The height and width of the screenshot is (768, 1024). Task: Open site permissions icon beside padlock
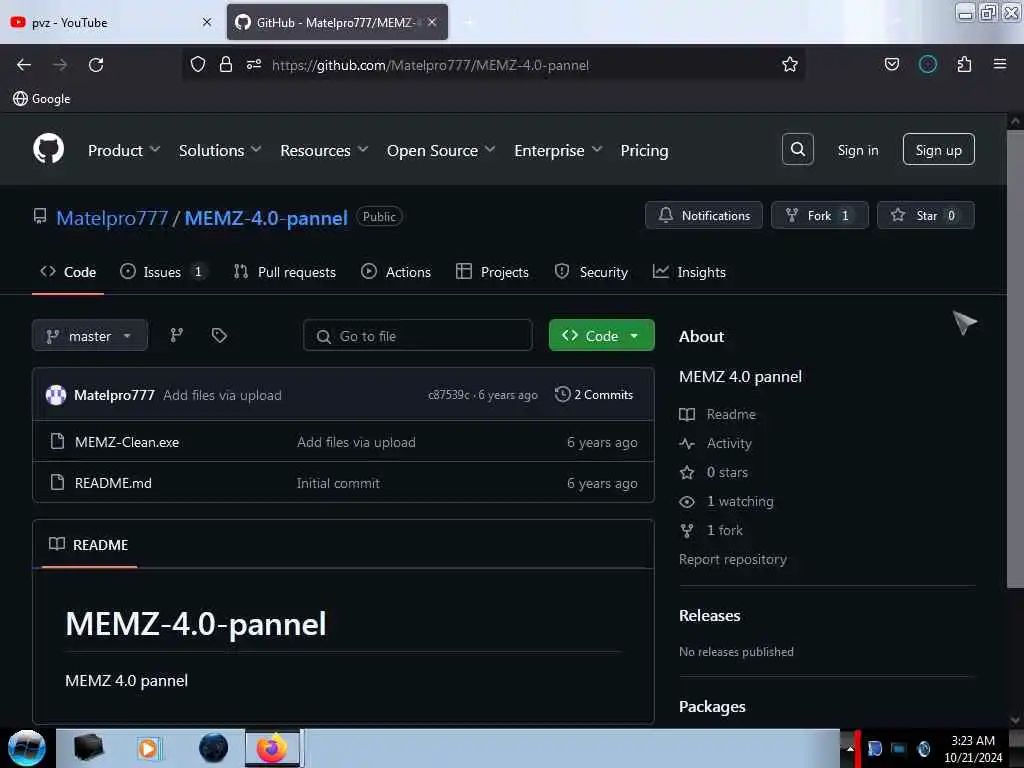(x=254, y=64)
